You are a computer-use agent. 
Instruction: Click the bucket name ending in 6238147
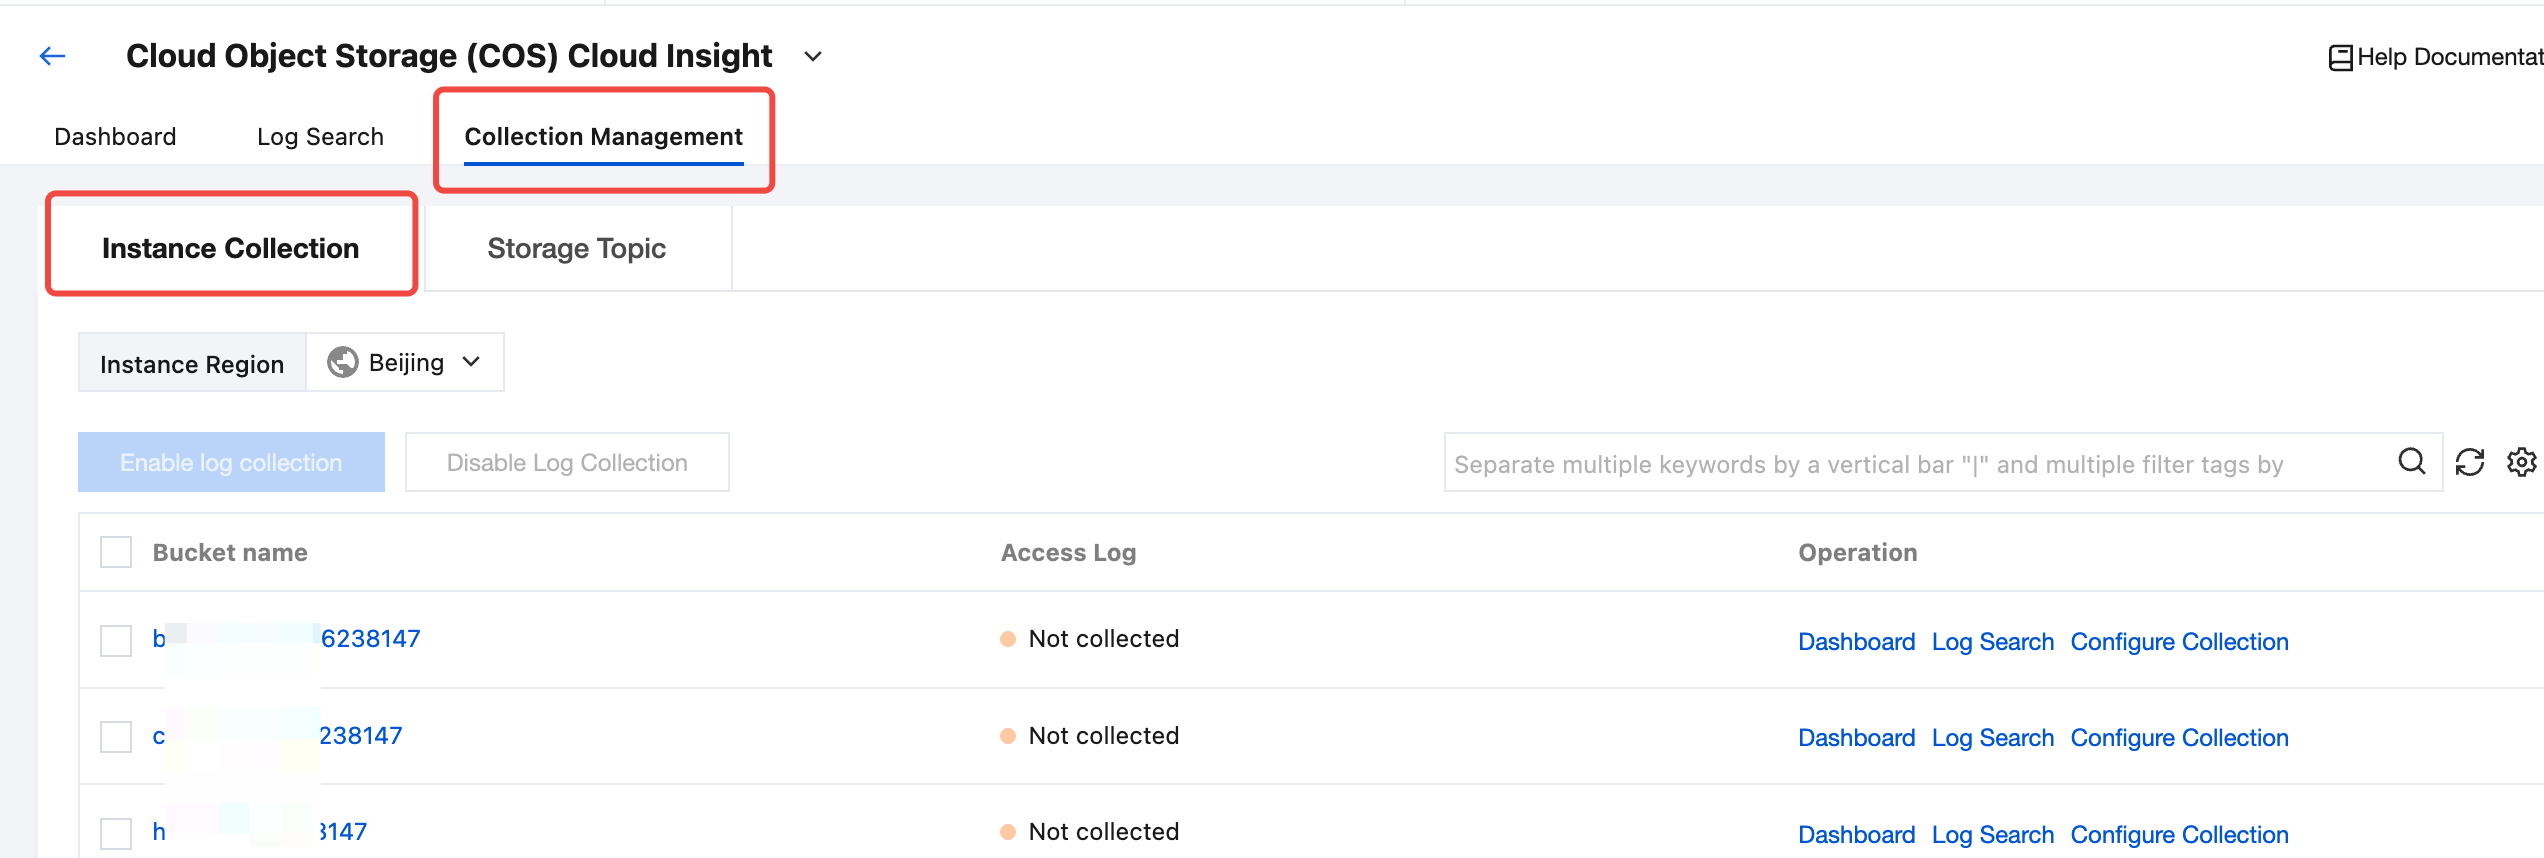point(370,639)
